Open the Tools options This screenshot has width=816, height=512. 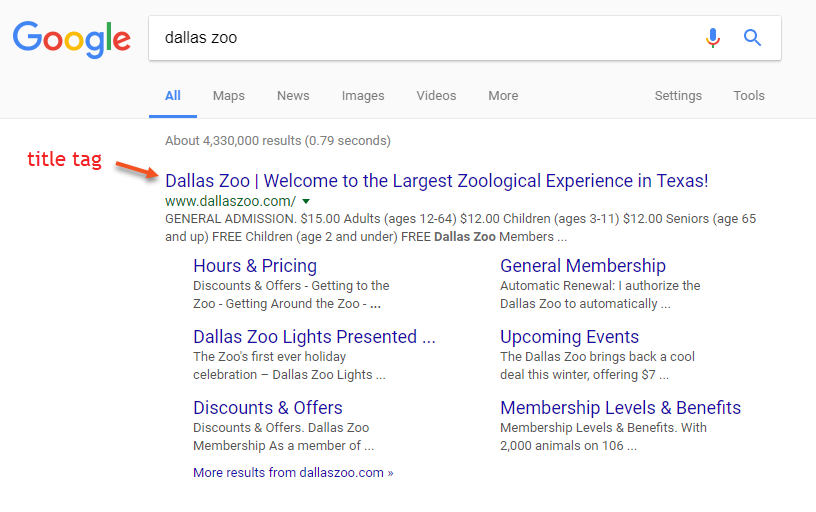749,96
